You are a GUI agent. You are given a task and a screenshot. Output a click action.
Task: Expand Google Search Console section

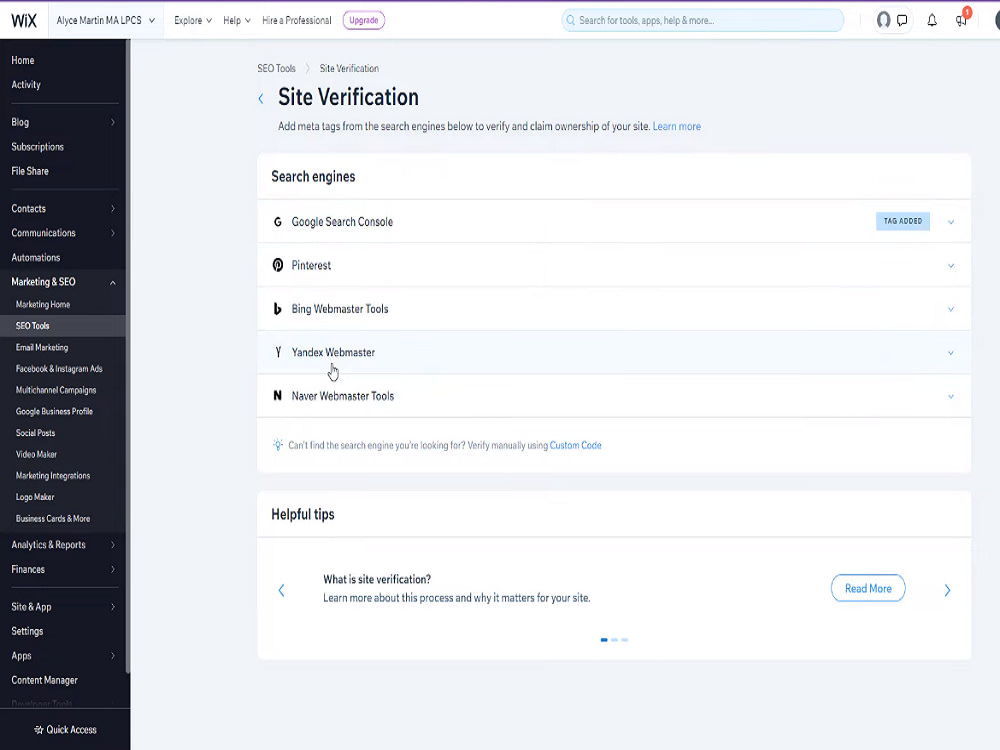click(x=951, y=222)
